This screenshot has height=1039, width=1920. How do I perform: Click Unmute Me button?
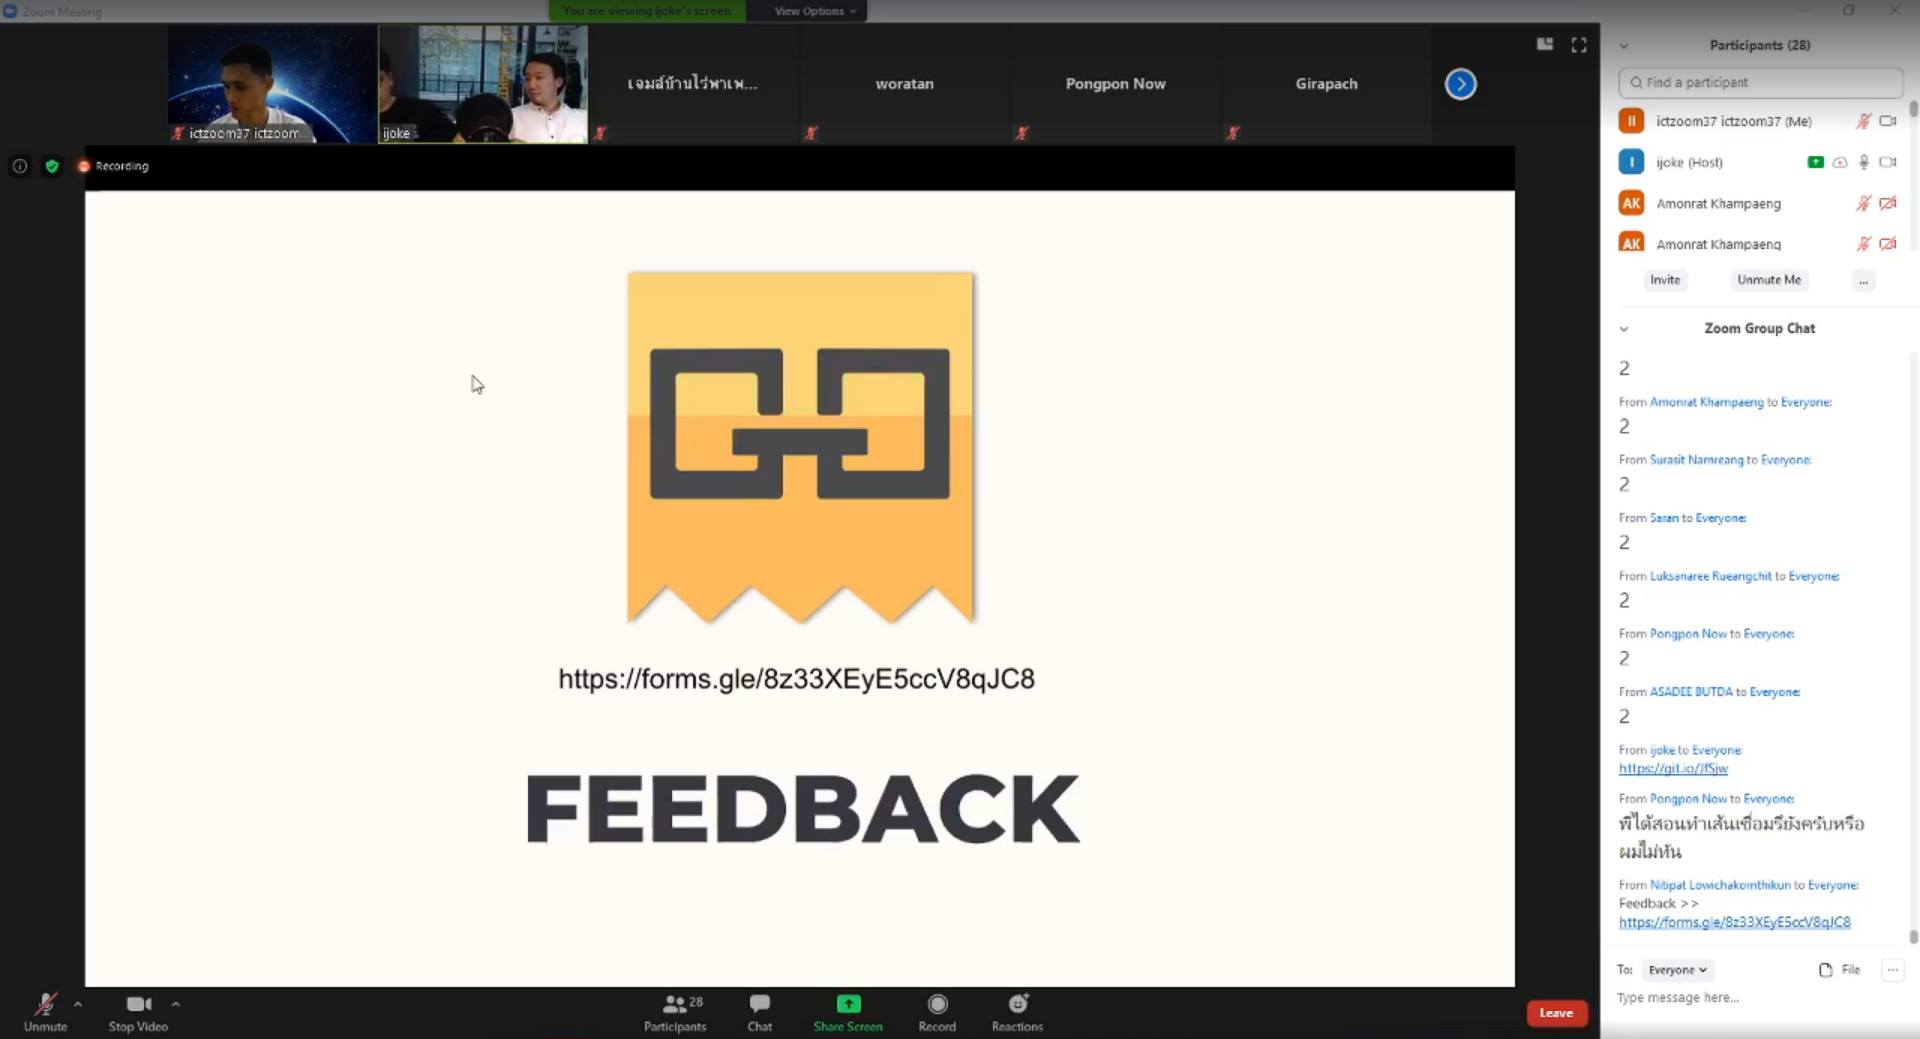point(1769,280)
